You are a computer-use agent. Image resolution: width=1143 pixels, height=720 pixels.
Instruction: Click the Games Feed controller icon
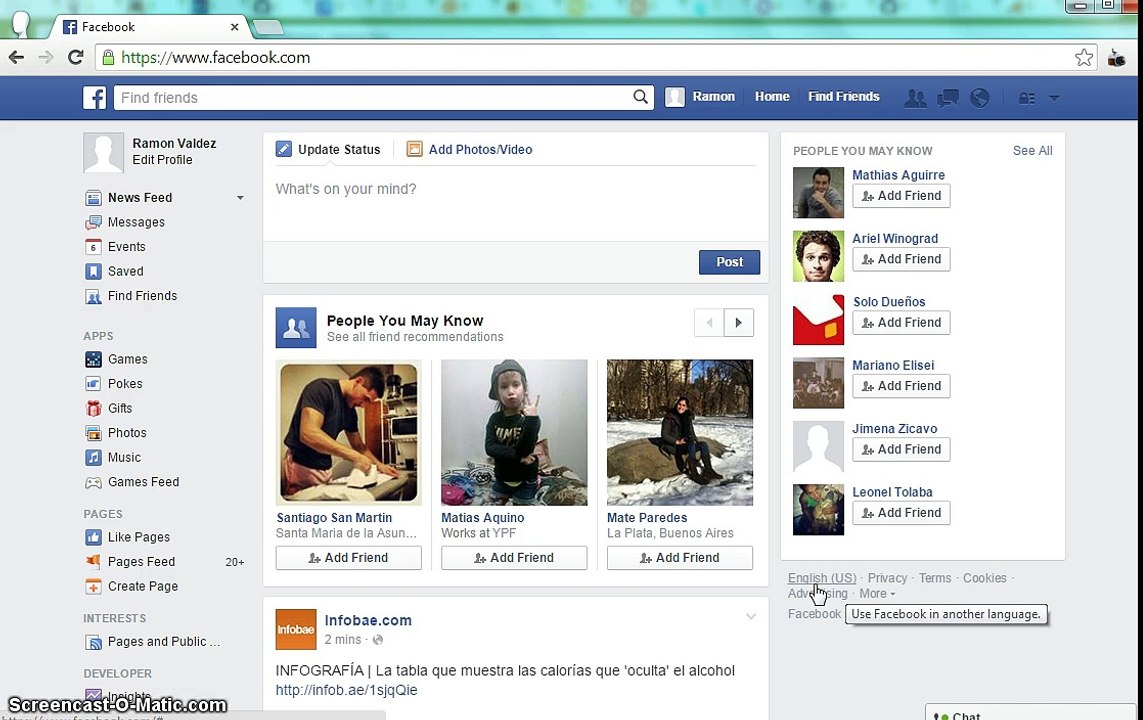point(93,482)
